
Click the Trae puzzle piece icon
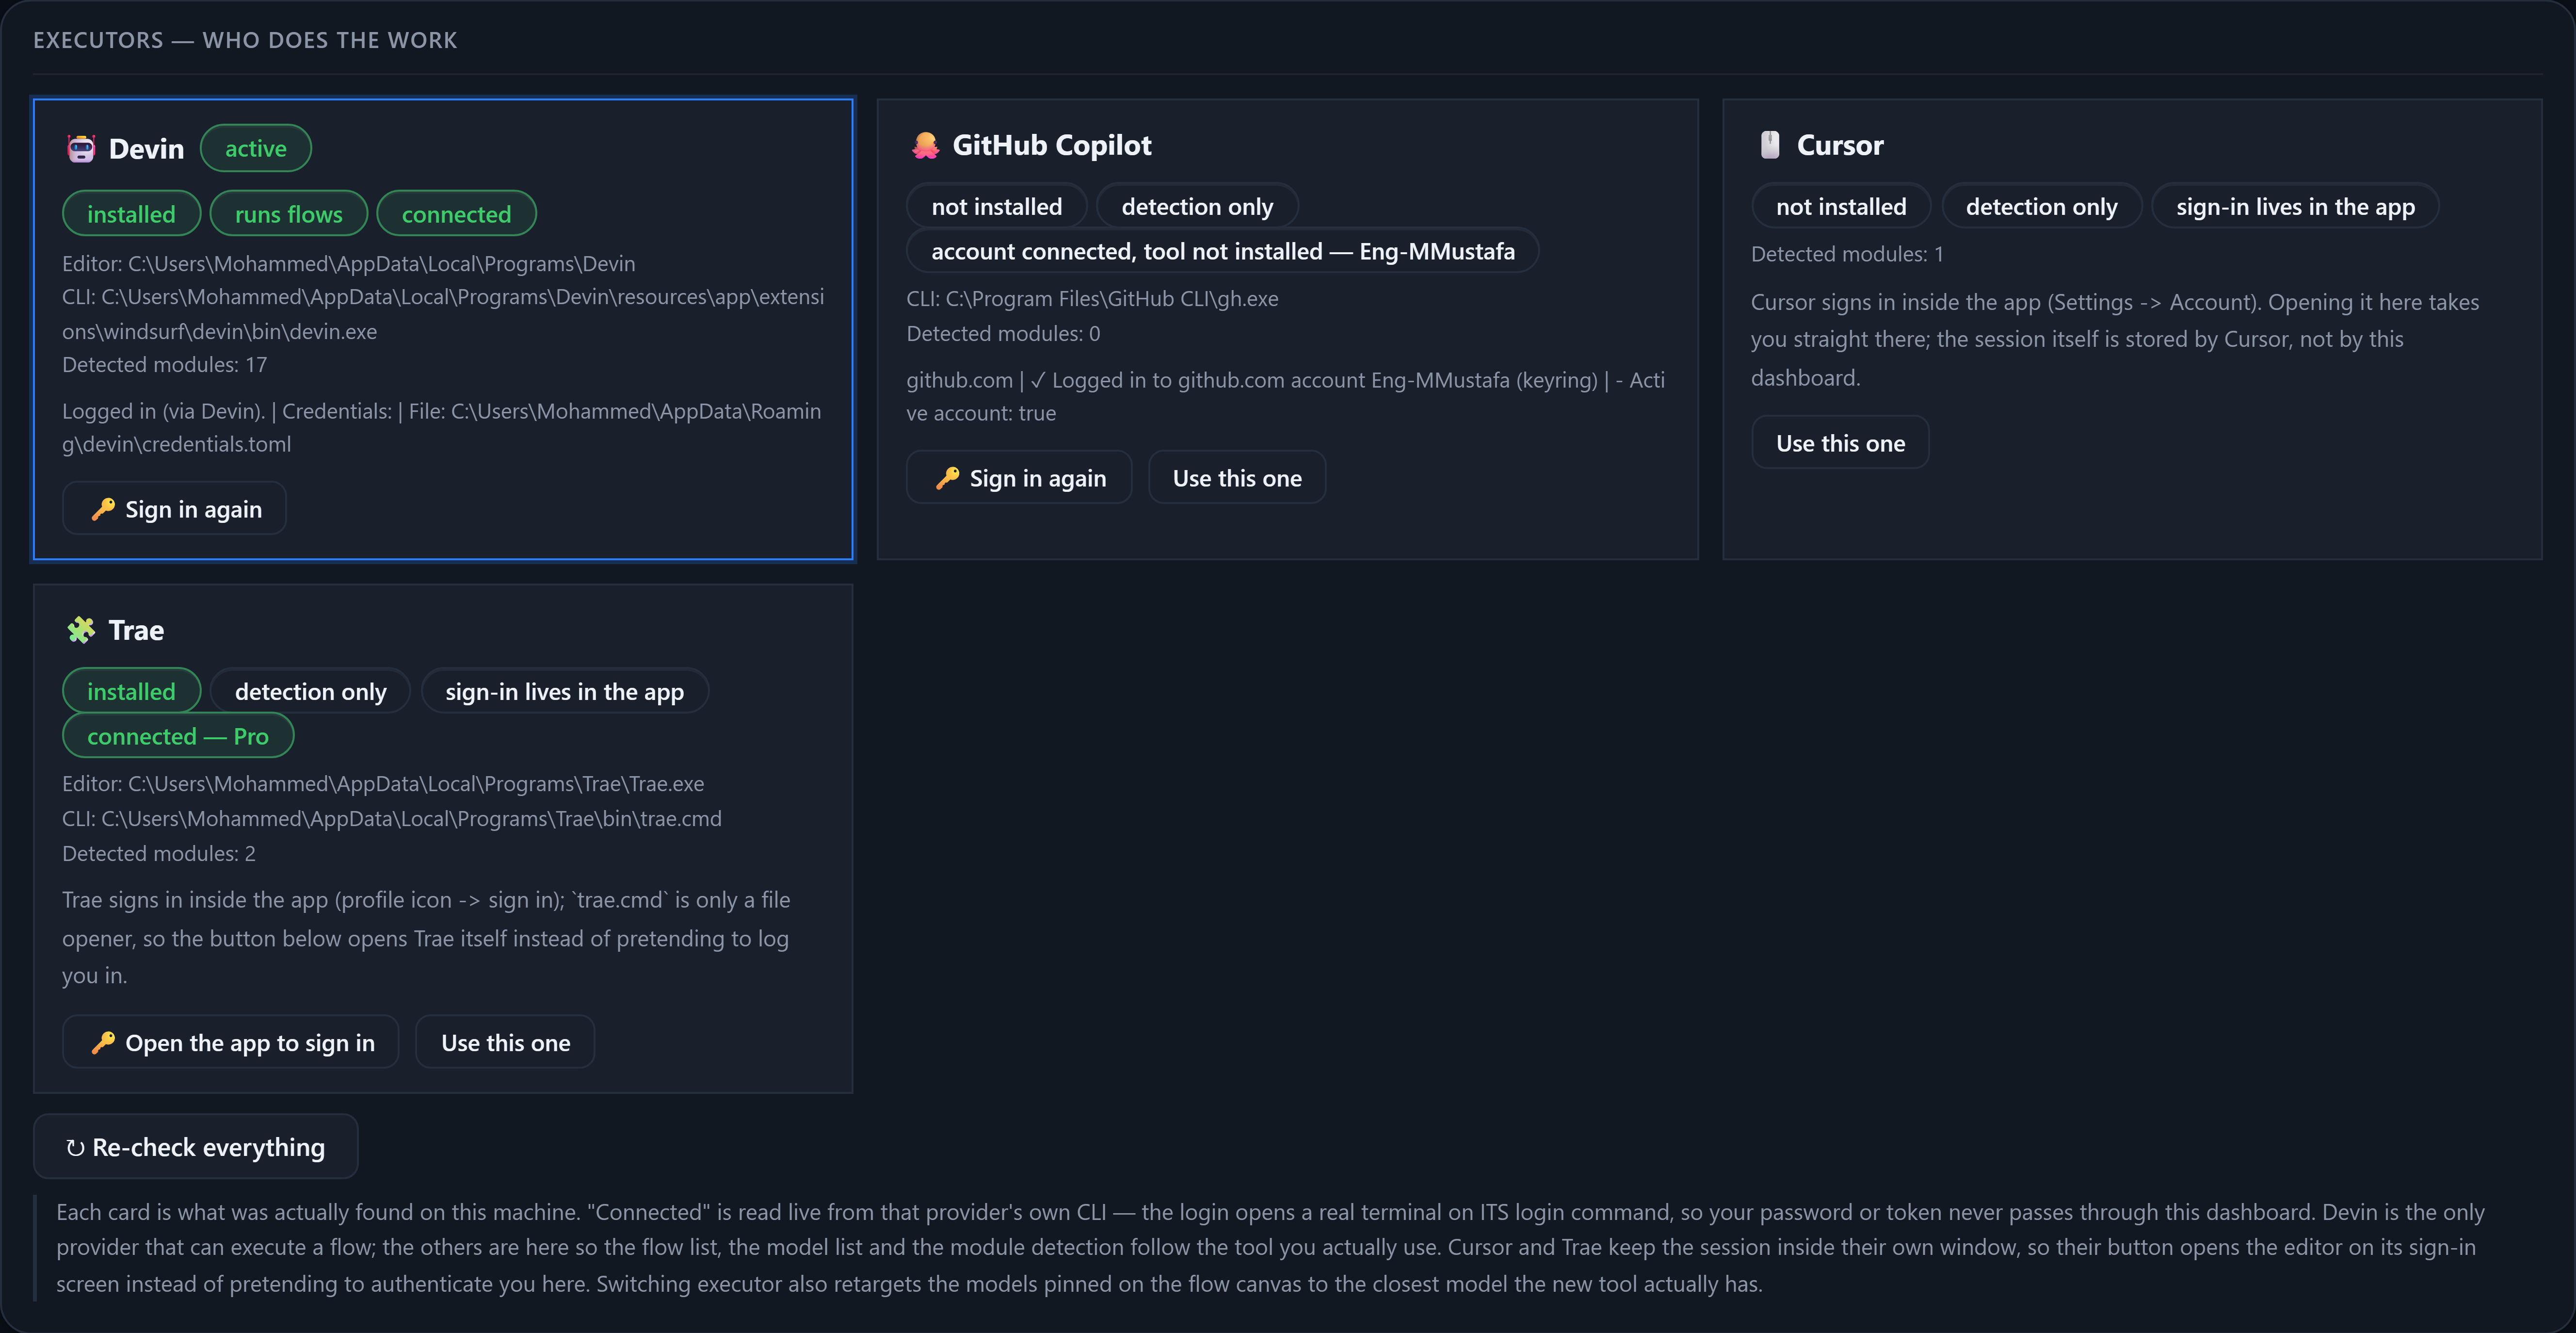click(81, 630)
